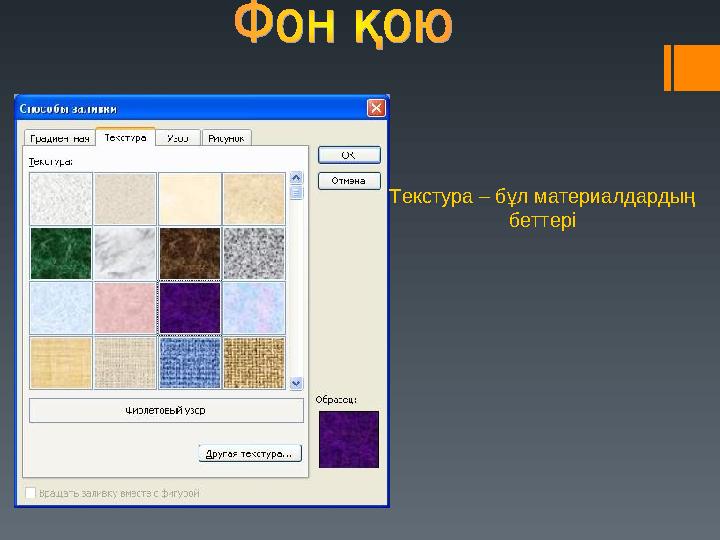Click the Отмена button
This screenshot has width=720, height=540.
pos(349,180)
